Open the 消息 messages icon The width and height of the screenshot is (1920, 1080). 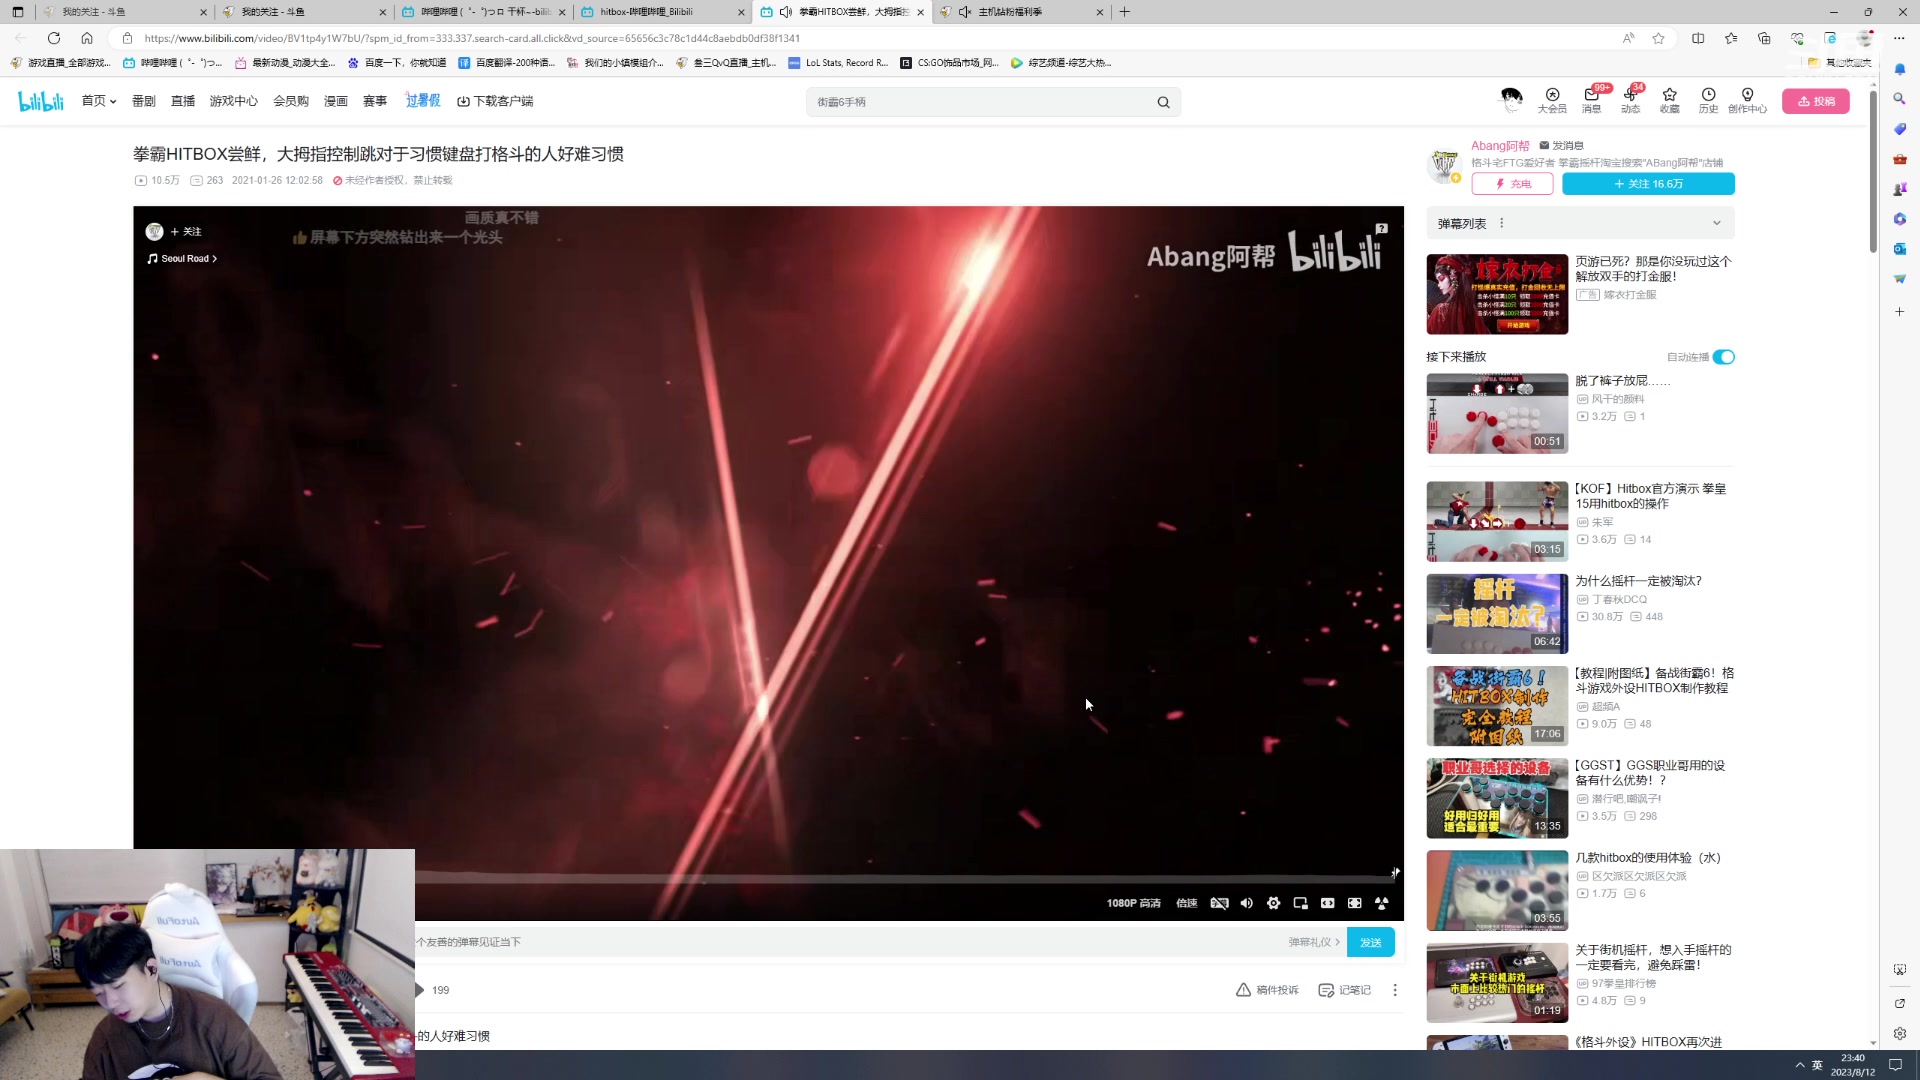point(1591,100)
